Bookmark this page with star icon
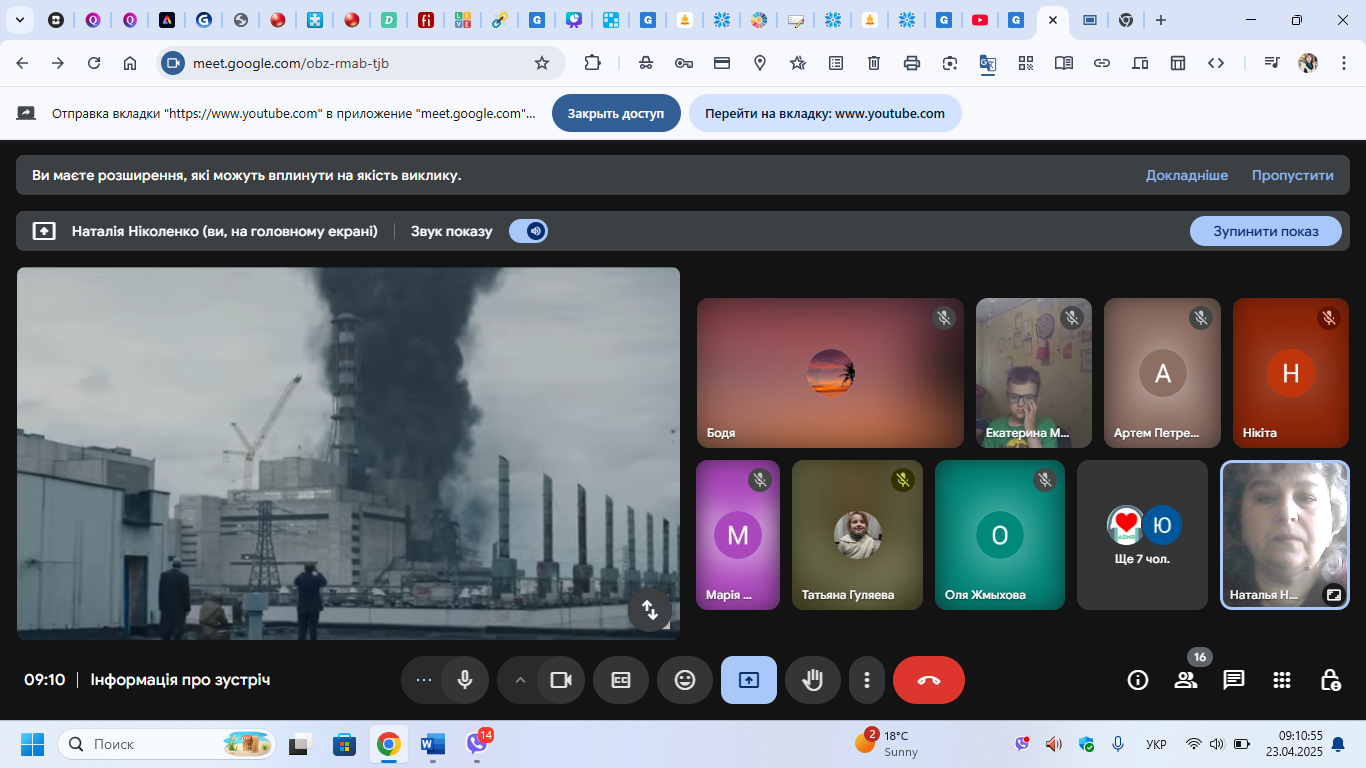Viewport: 1366px width, 768px height. point(542,63)
